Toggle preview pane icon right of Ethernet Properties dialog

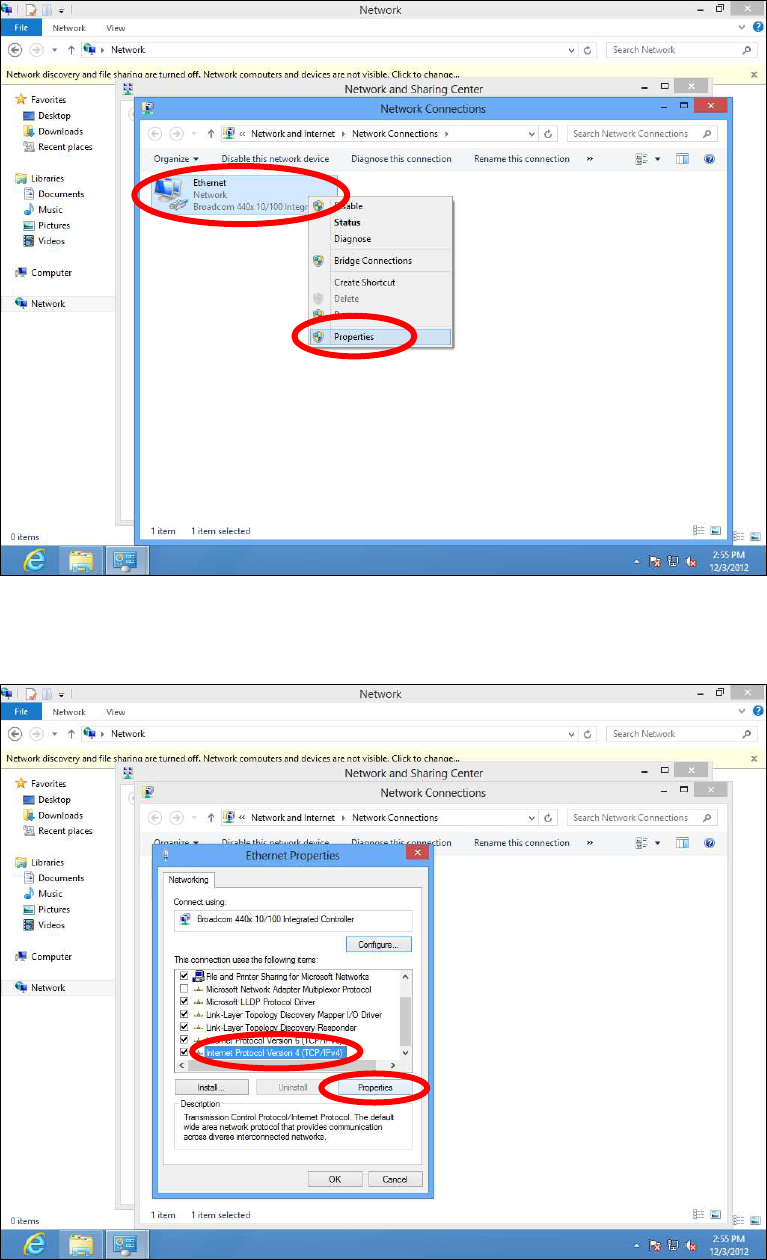coord(683,843)
